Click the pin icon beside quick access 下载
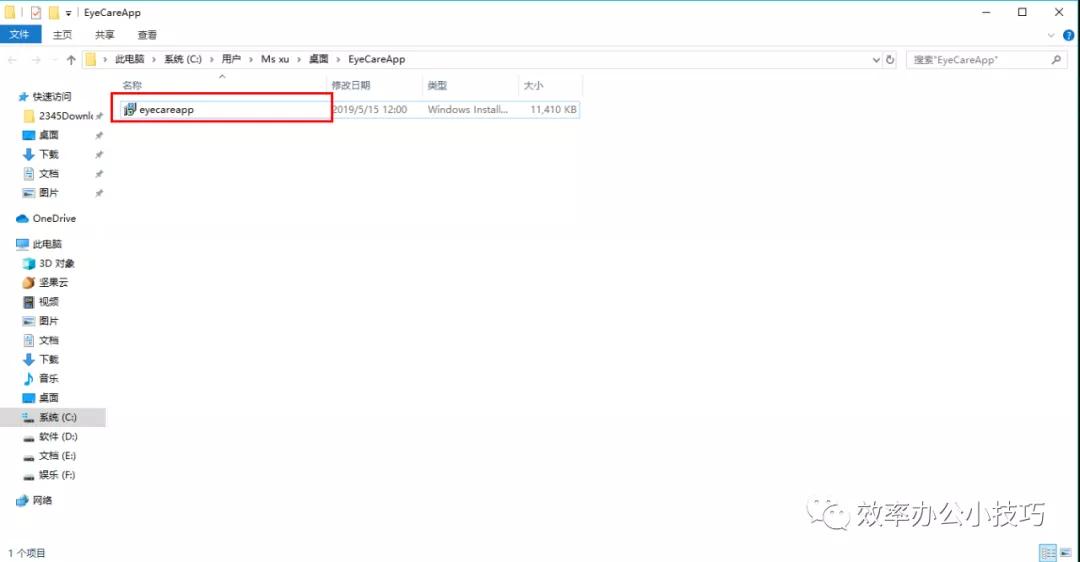Viewport: 1080px width, 562px height. point(99,154)
